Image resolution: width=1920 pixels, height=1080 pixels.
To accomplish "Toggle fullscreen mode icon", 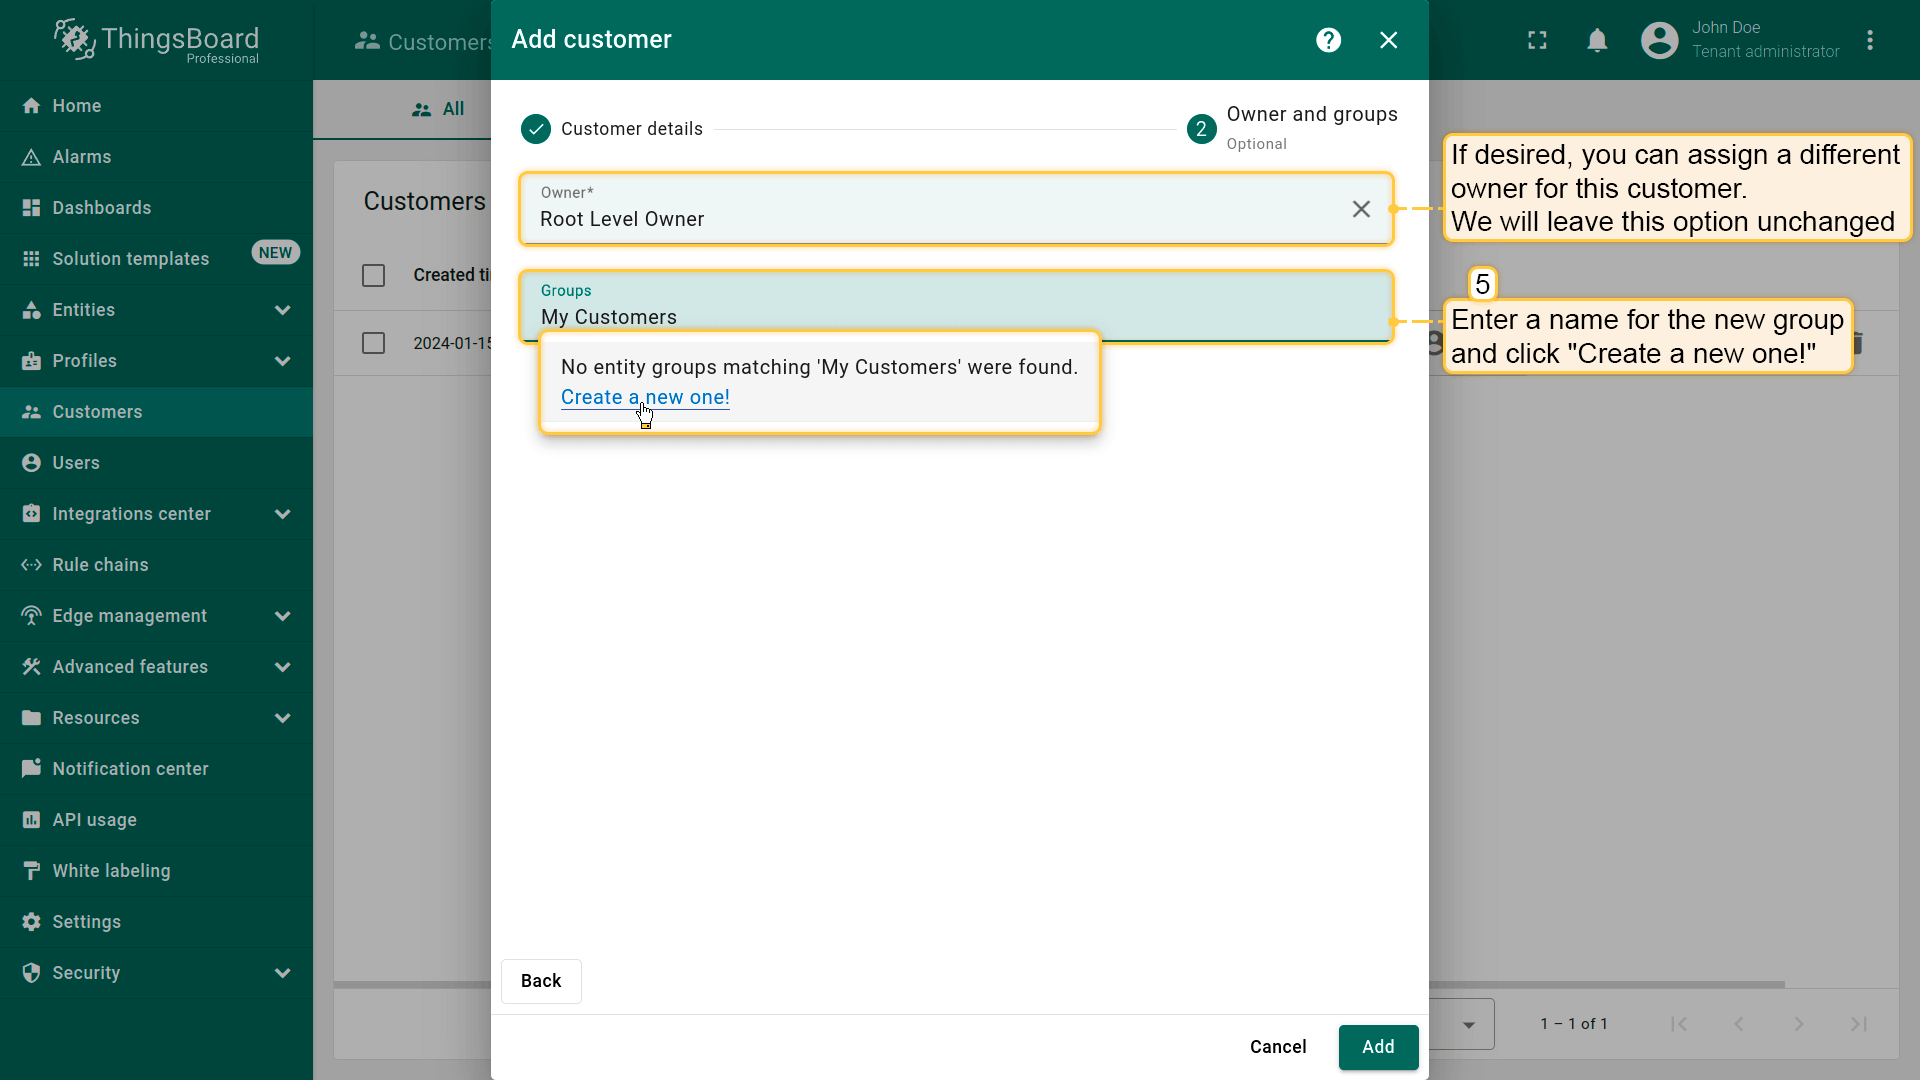I will pos(1537,40).
